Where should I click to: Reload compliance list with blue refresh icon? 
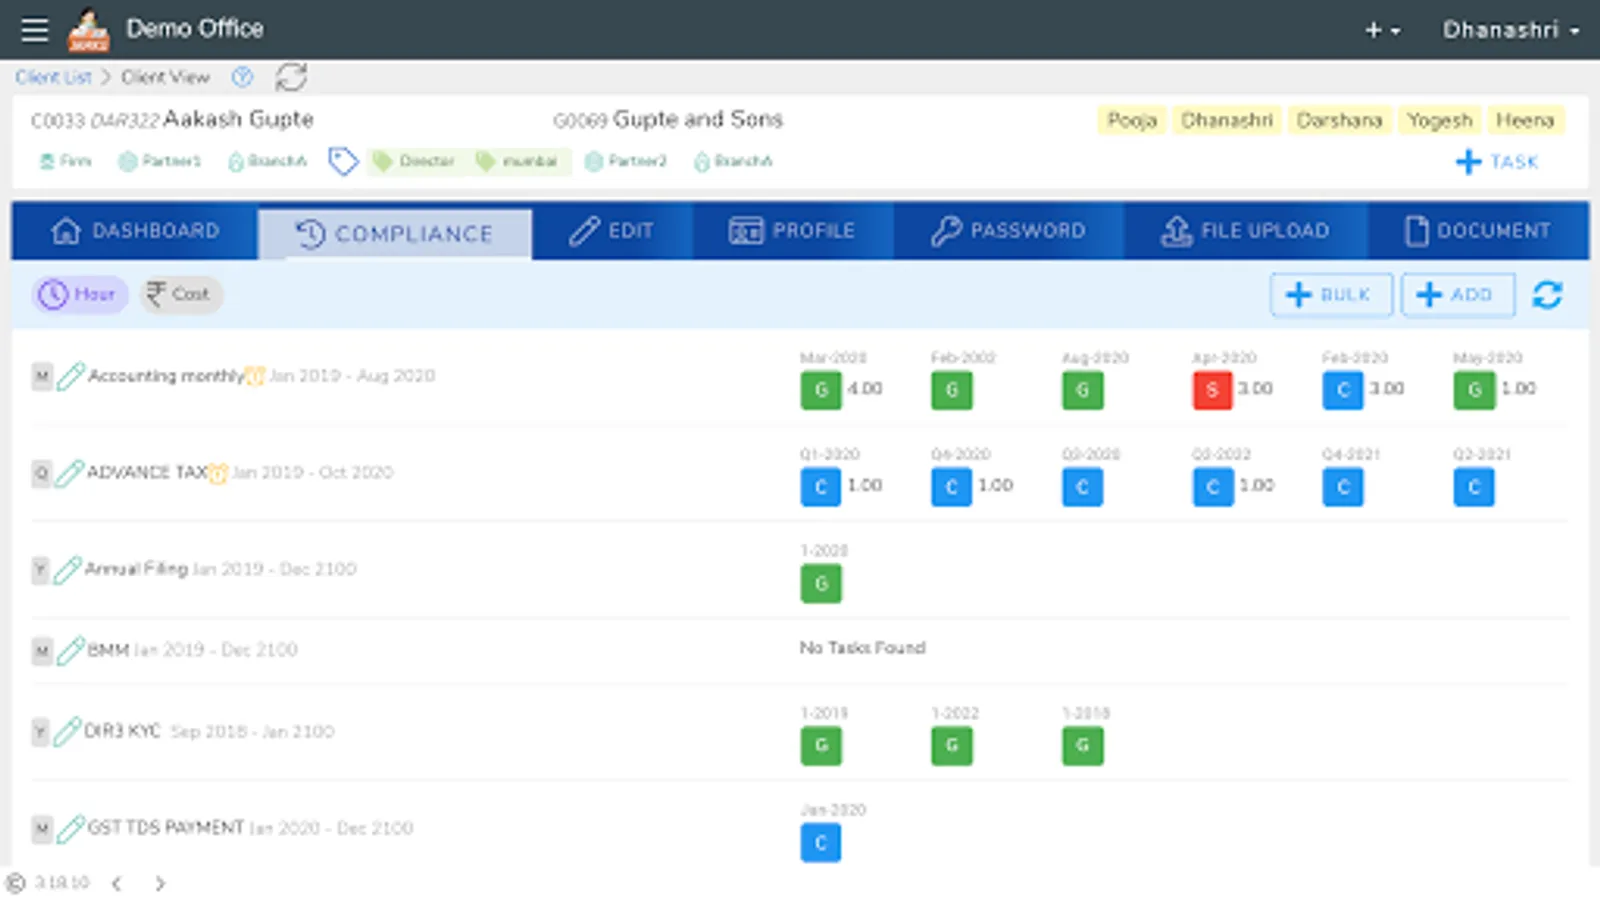coord(1547,295)
